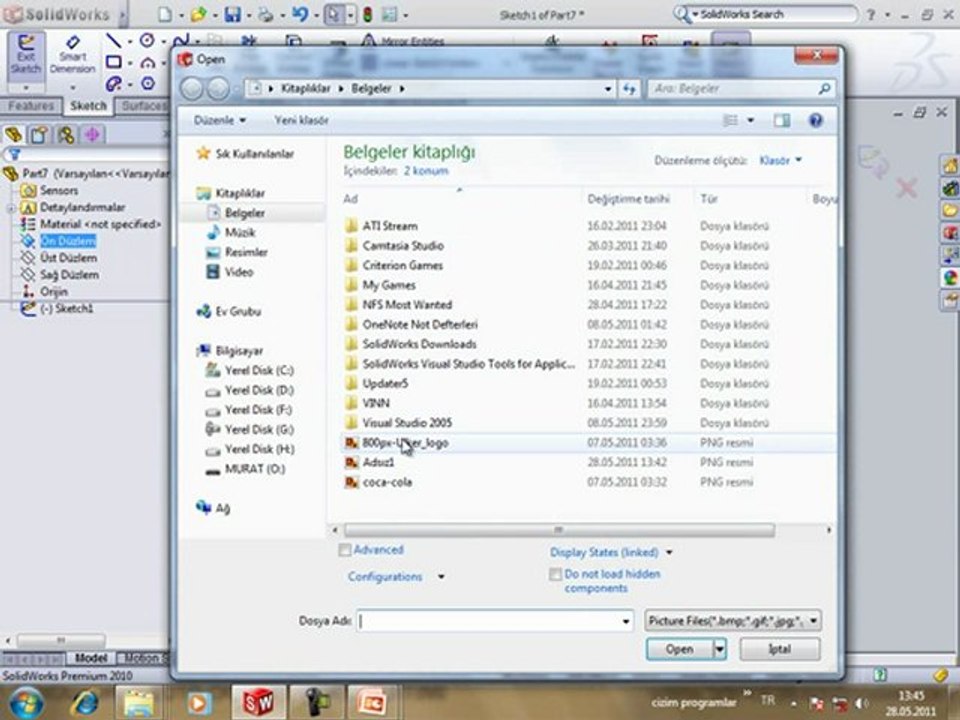Switch to the Sketch tab
Viewport: 960px width, 720px height.
pos(88,106)
